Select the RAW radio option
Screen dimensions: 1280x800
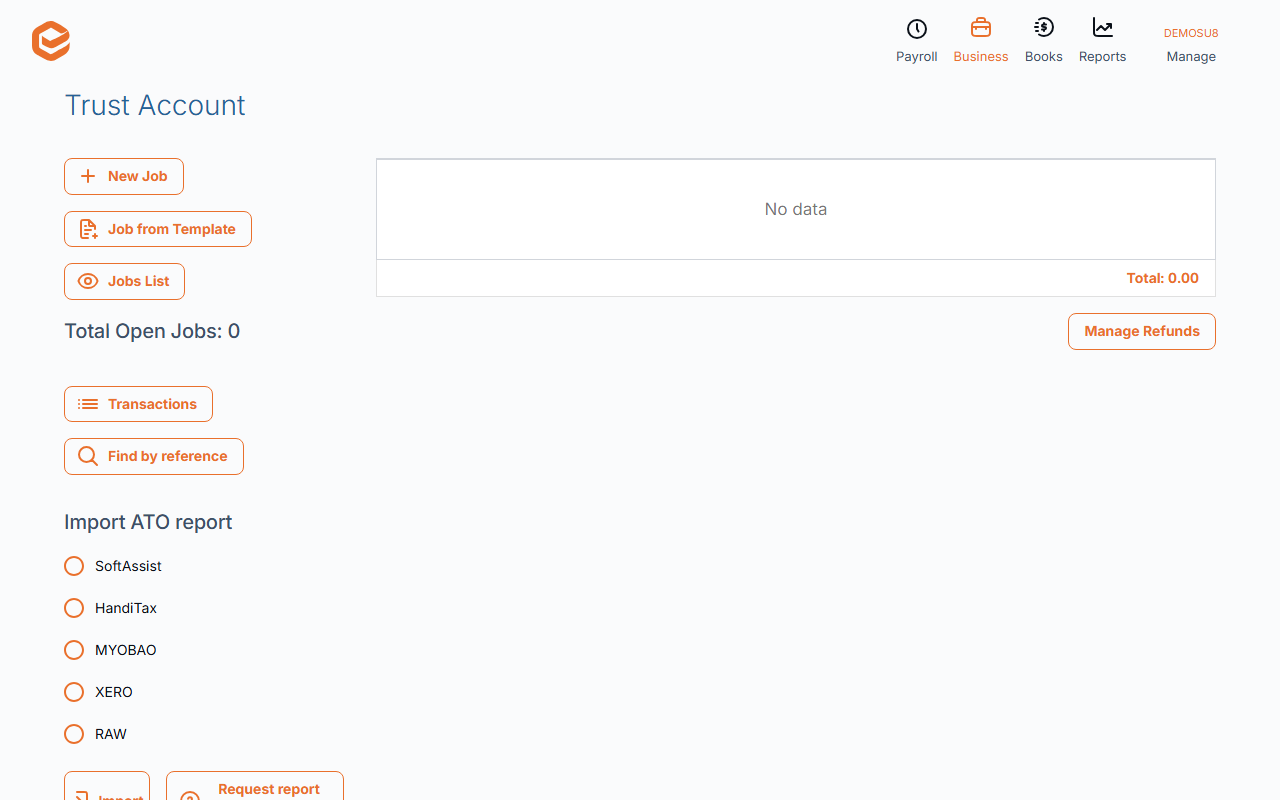coord(74,734)
